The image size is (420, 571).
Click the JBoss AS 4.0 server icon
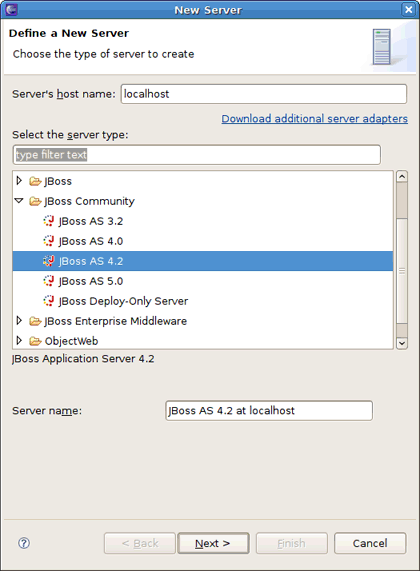pos(48,241)
